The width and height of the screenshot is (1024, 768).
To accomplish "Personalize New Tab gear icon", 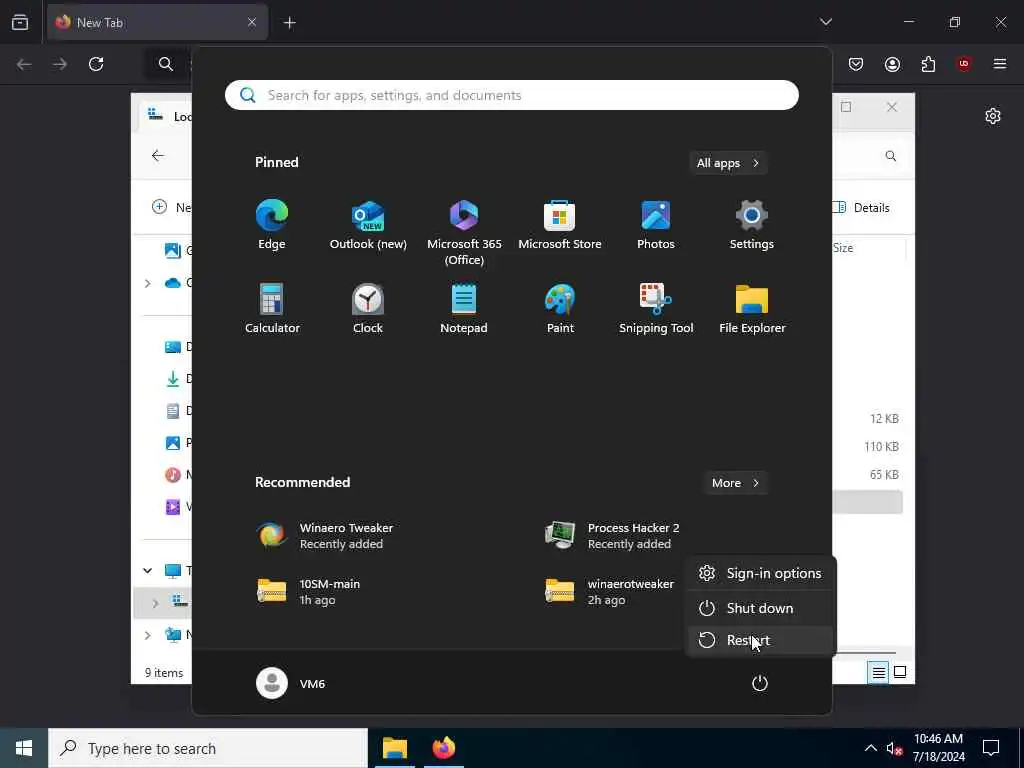I will (993, 116).
